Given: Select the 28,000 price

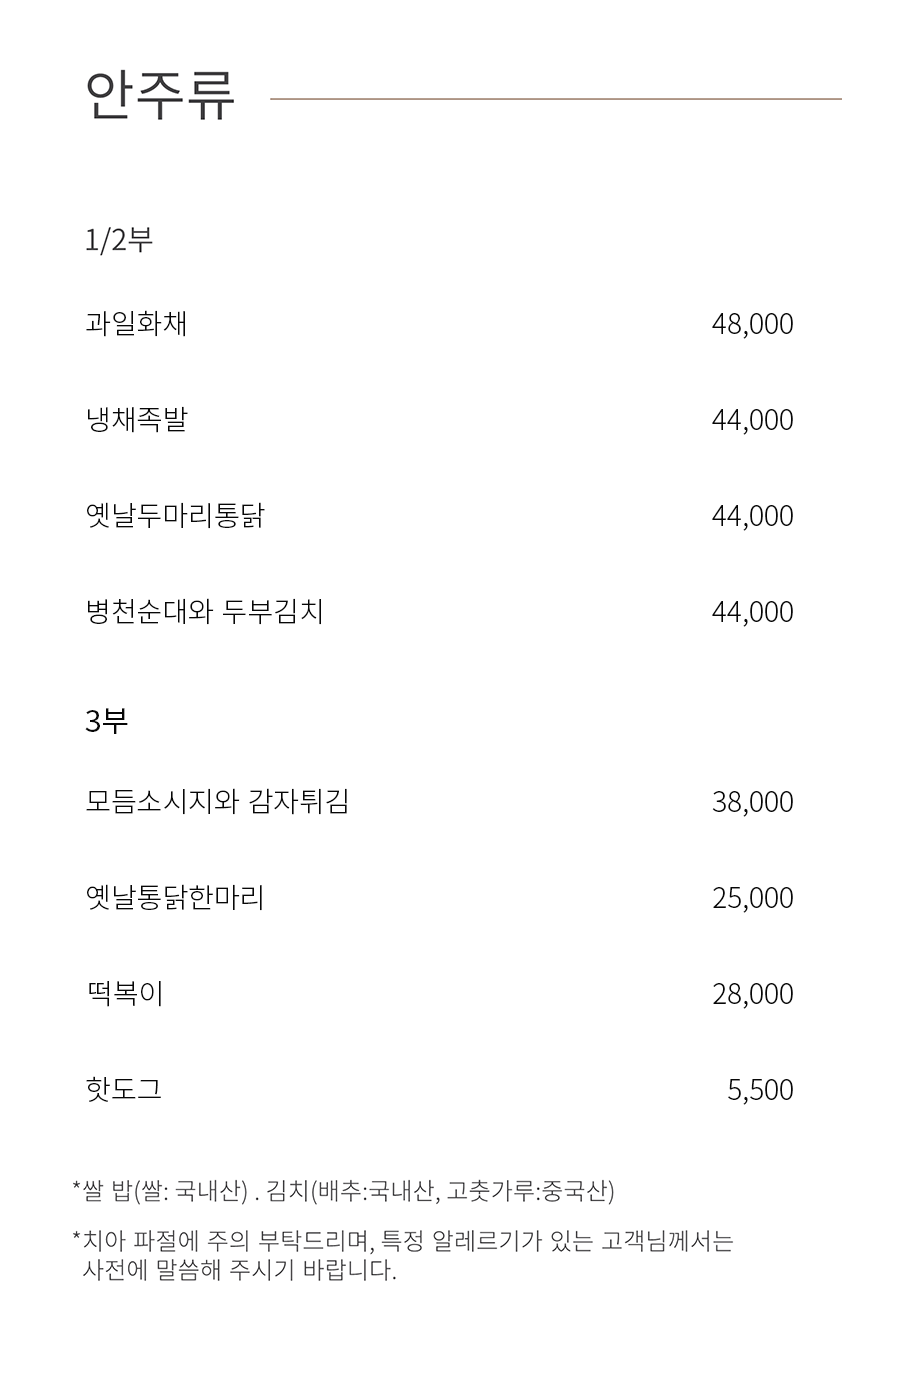Looking at the screenshot, I should (753, 994).
